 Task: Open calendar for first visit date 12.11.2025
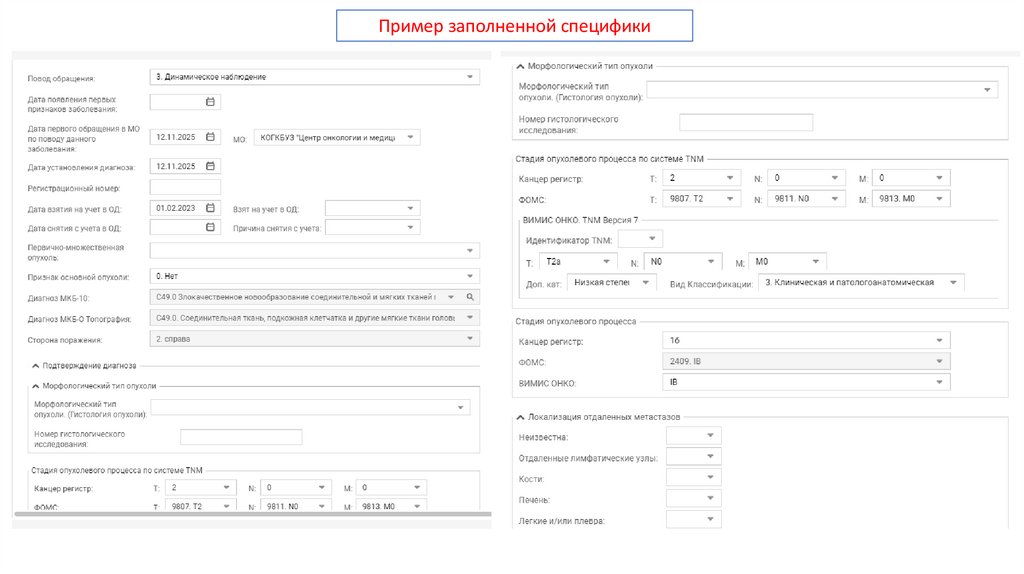pyautogui.click(x=210, y=137)
